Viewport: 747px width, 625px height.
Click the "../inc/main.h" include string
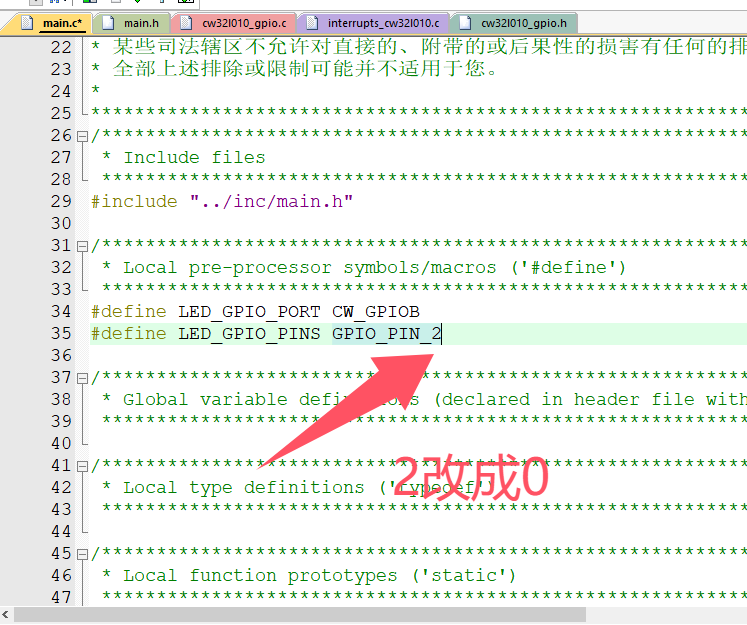271,202
